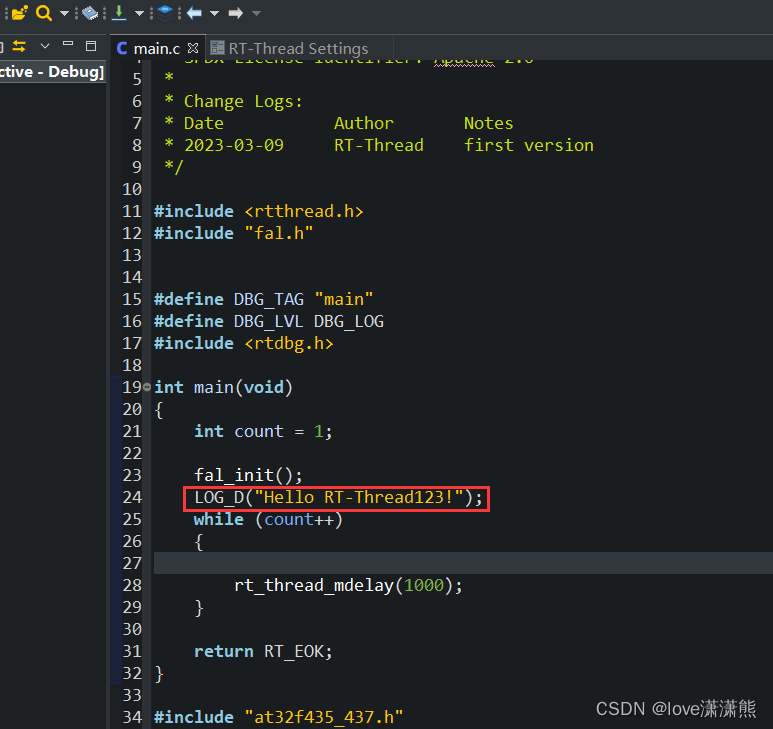
Task: Open the forward history dropdown arrow
Action: pos(256,13)
